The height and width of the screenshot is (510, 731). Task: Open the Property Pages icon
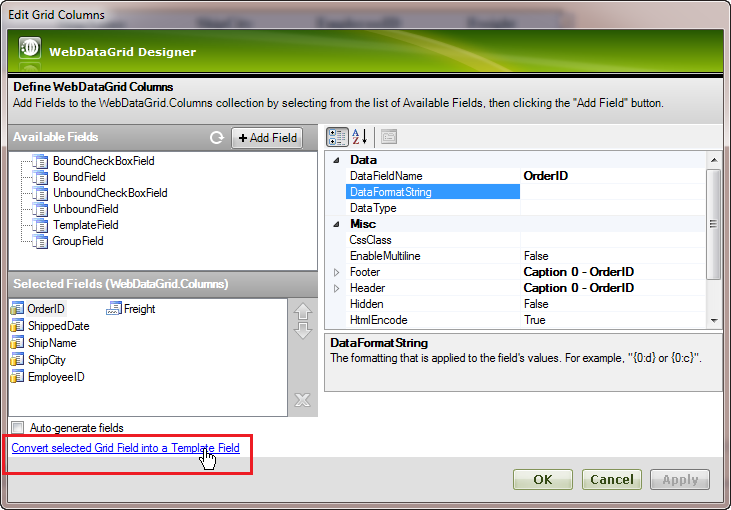[389, 137]
